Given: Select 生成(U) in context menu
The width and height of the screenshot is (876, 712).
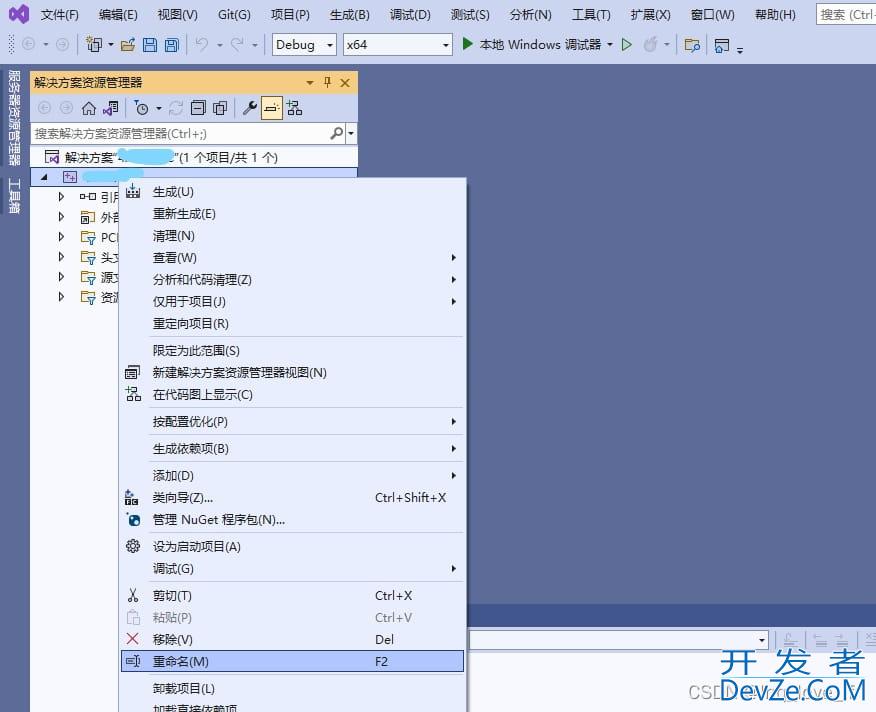Looking at the screenshot, I should point(292,192).
